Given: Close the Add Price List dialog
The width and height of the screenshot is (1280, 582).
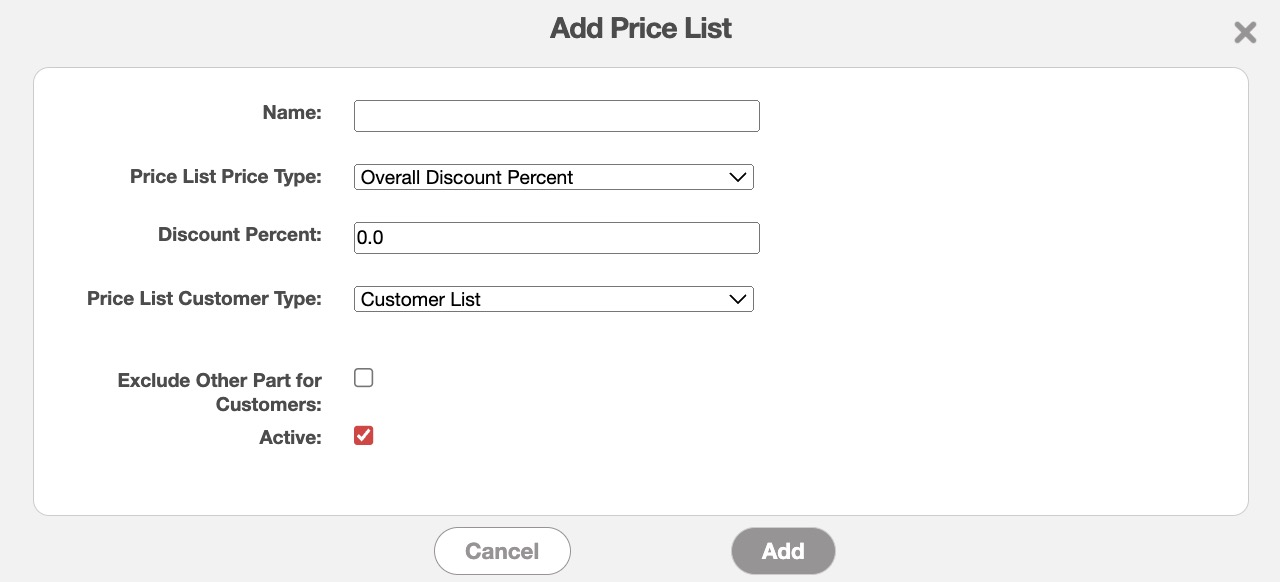Looking at the screenshot, I should (1245, 33).
